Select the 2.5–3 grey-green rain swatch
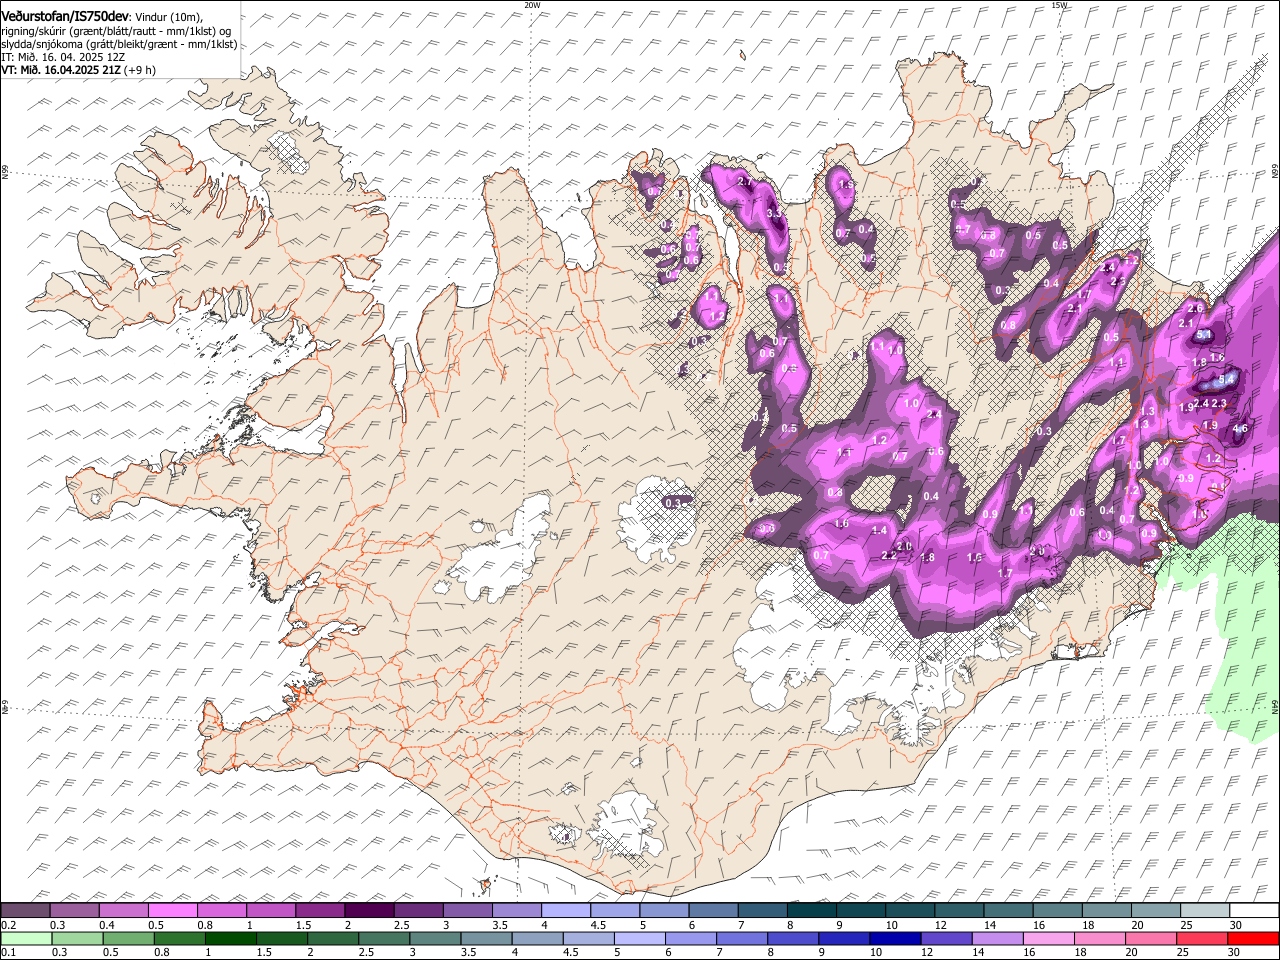The height and width of the screenshot is (960, 1280). [384, 938]
